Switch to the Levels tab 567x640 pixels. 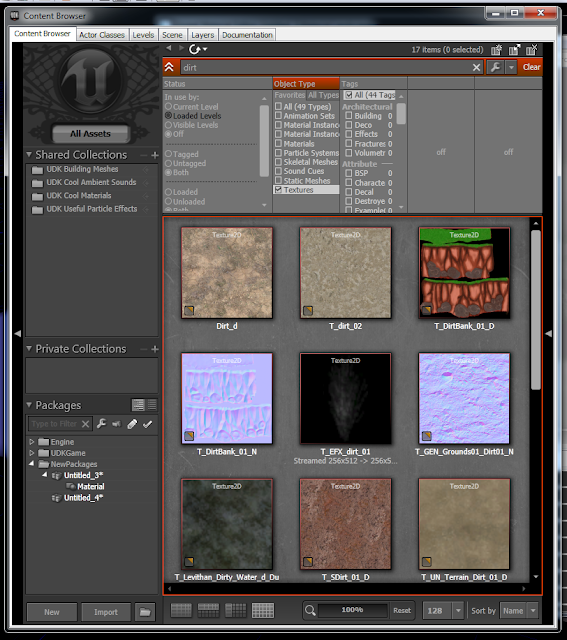[143, 35]
